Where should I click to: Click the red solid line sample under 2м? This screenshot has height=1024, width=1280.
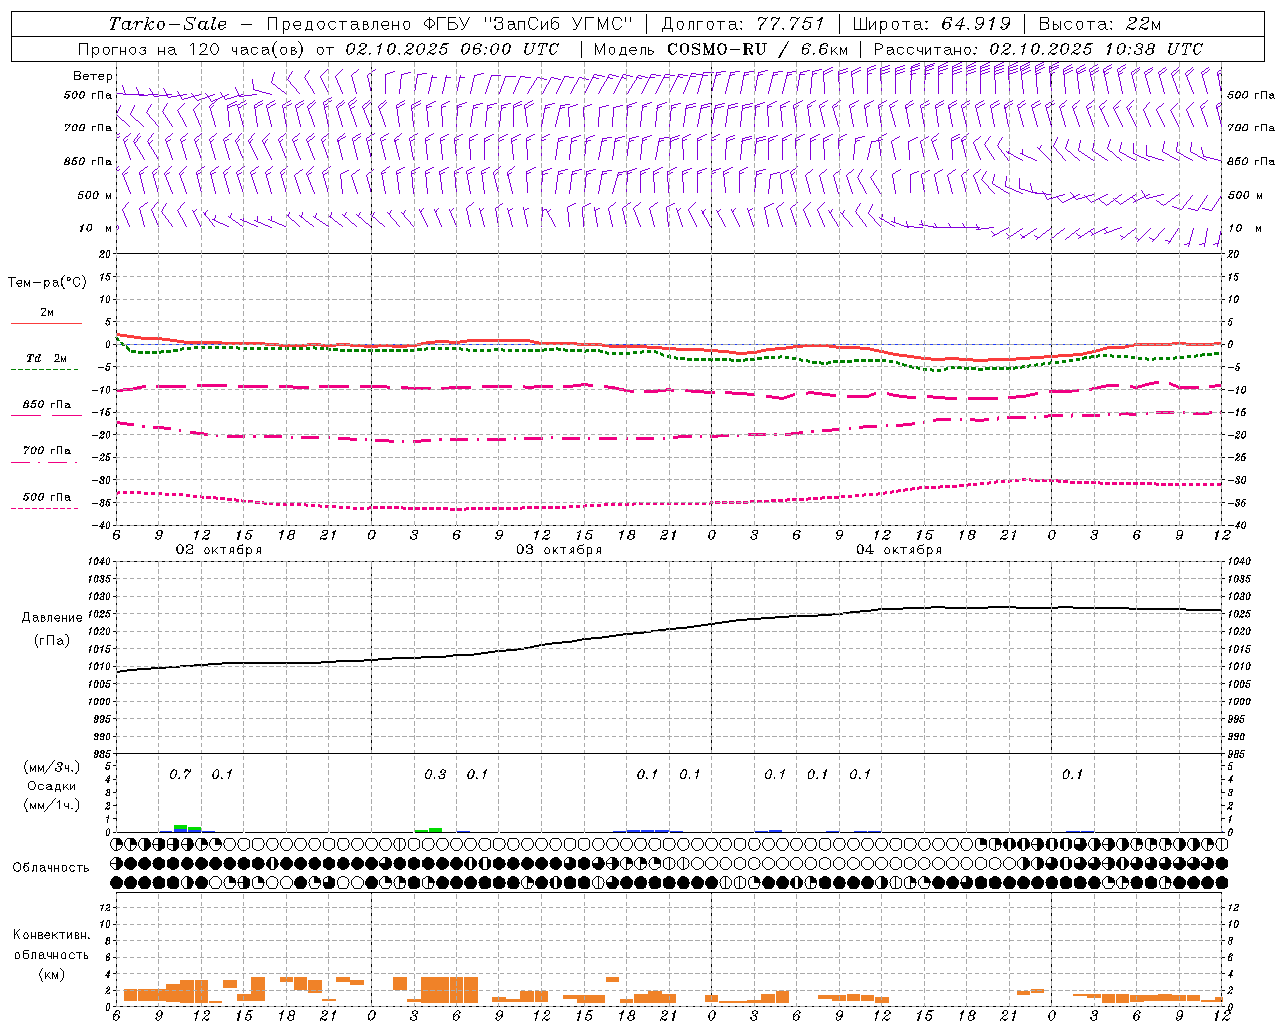click(46, 323)
